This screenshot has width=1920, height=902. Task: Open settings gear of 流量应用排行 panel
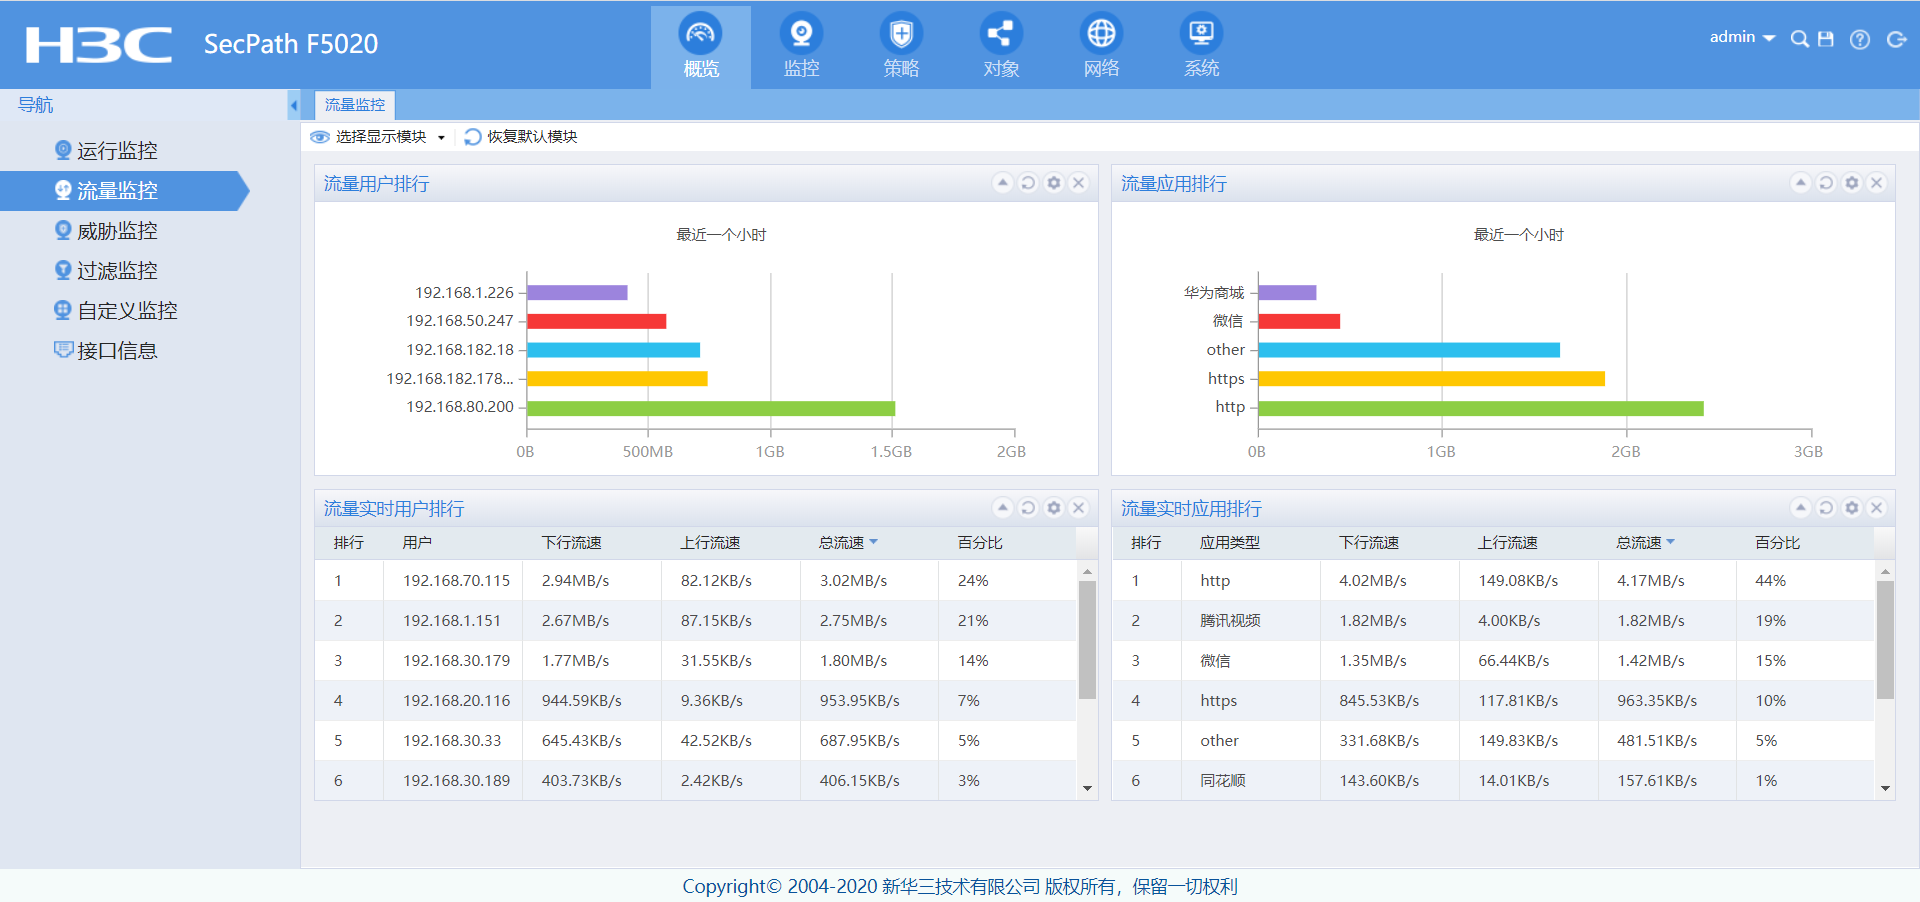pyautogui.click(x=1851, y=183)
